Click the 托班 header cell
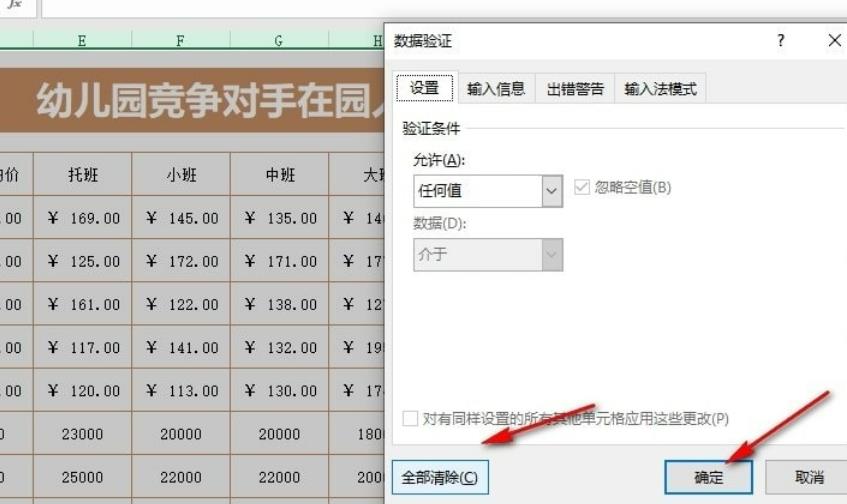 (x=82, y=174)
